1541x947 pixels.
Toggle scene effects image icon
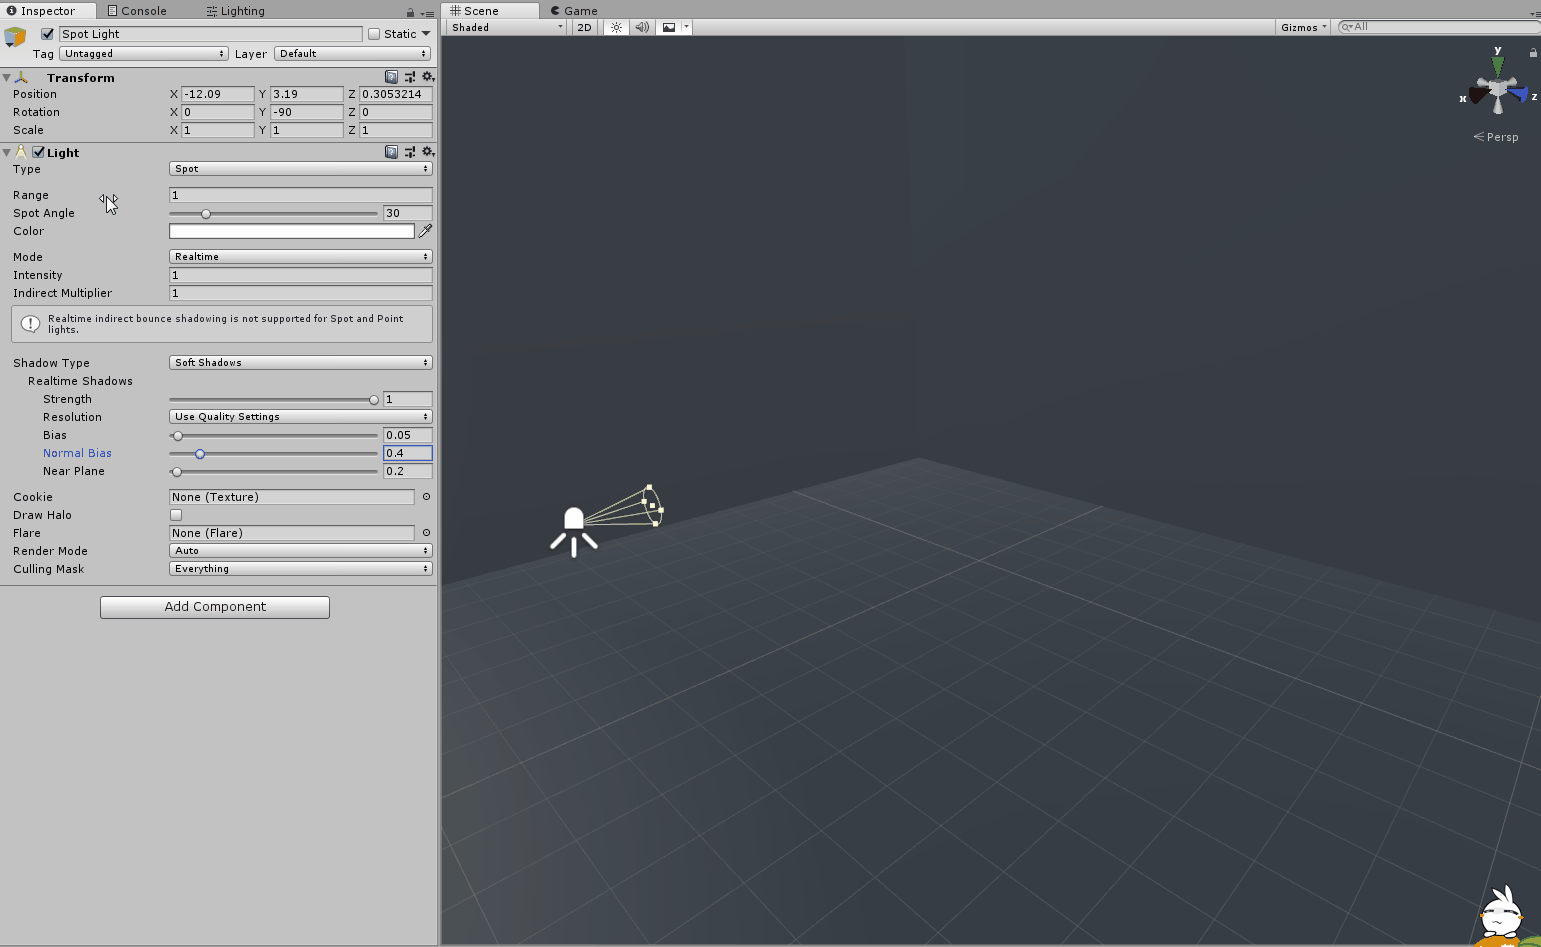(669, 27)
